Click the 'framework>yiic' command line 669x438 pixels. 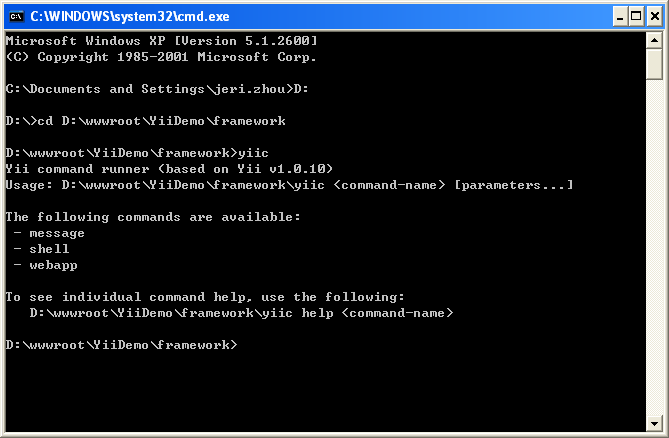click(137, 153)
